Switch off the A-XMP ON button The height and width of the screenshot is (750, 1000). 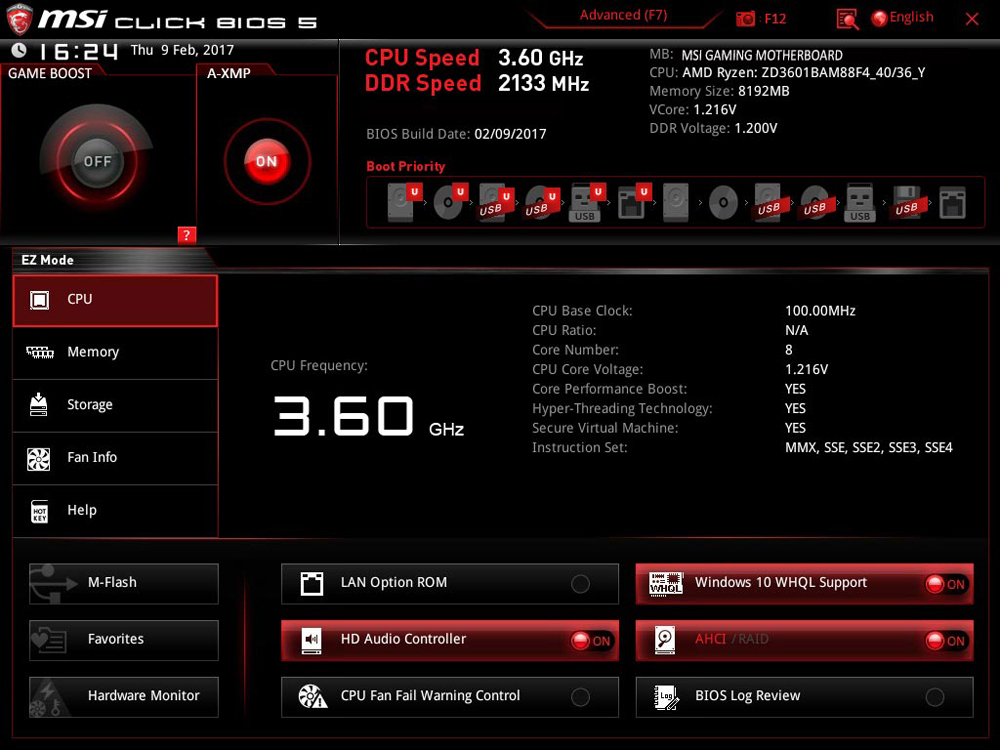click(267, 161)
